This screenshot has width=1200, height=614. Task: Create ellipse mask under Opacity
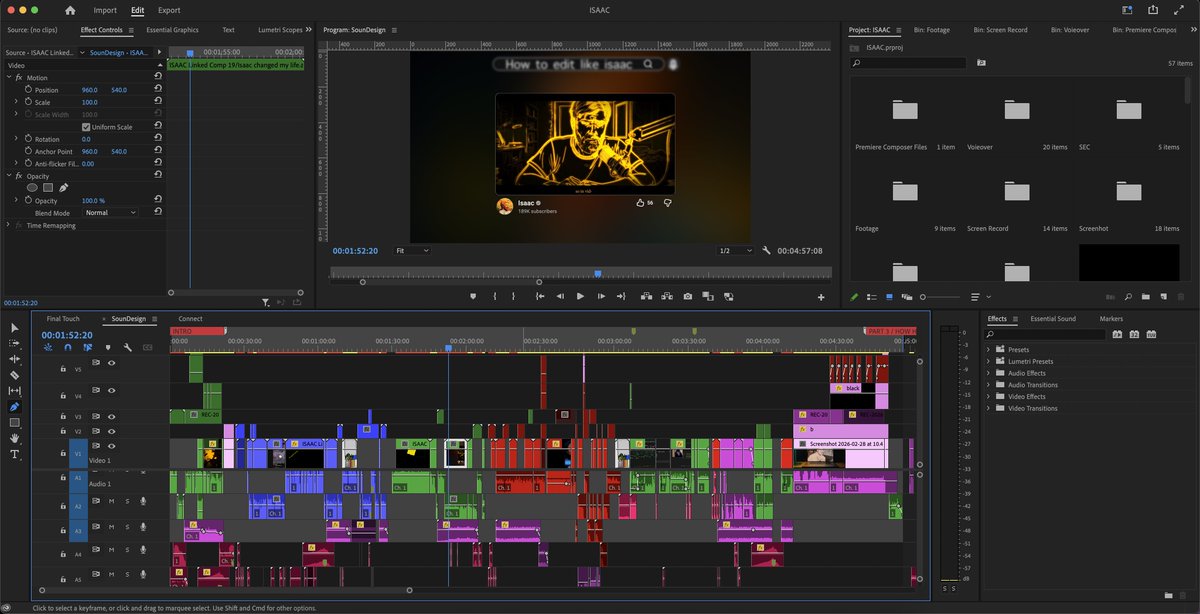click(x=32, y=187)
